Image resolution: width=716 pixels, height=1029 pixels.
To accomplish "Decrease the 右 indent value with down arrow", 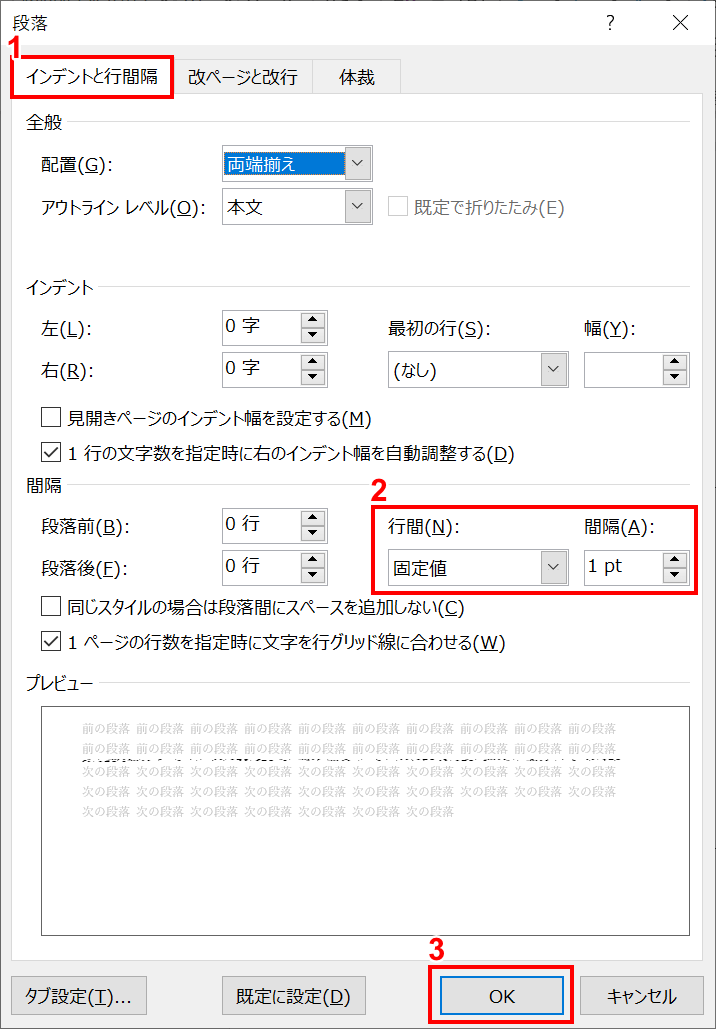I will coord(313,377).
